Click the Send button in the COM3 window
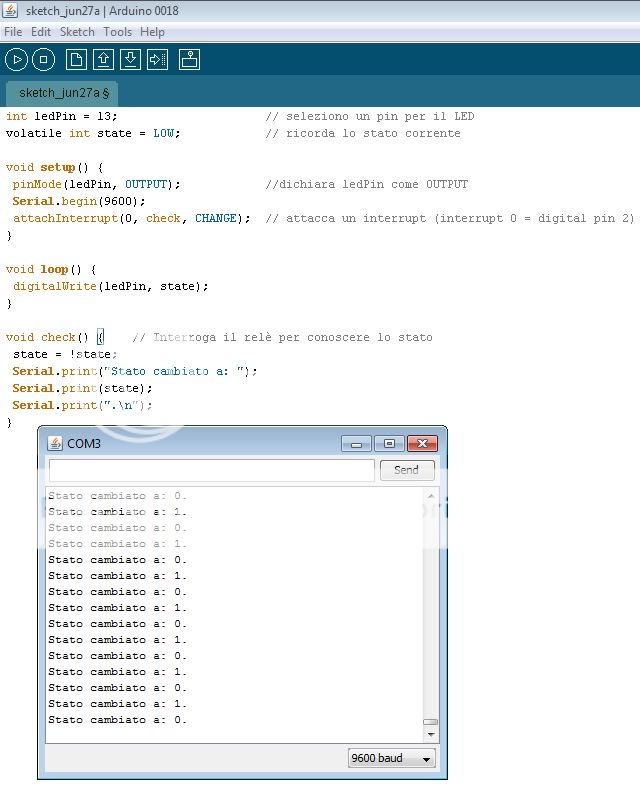Image resolution: width=640 pixels, height=801 pixels. tap(407, 470)
